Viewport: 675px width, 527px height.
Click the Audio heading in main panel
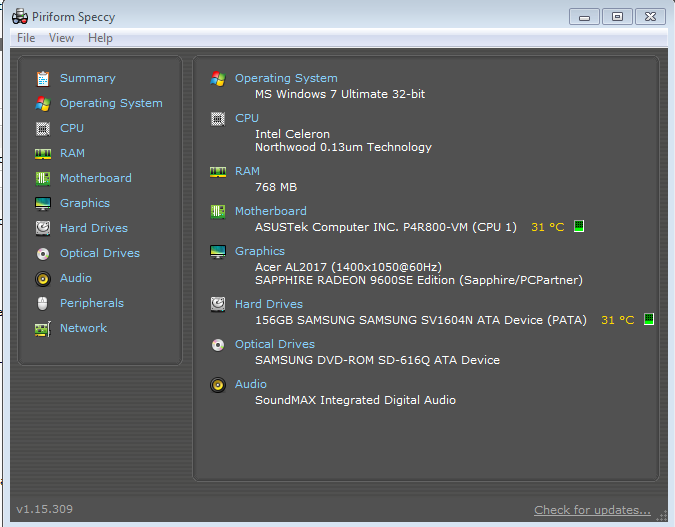pyautogui.click(x=251, y=384)
